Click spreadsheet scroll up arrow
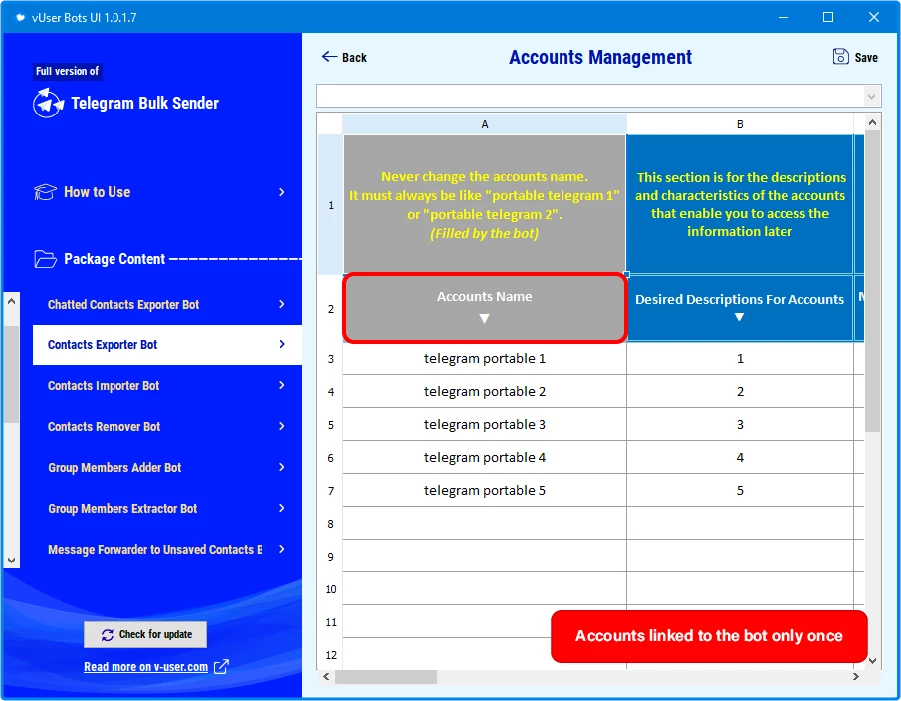Image resolution: width=901 pixels, height=701 pixels. [x=872, y=122]
